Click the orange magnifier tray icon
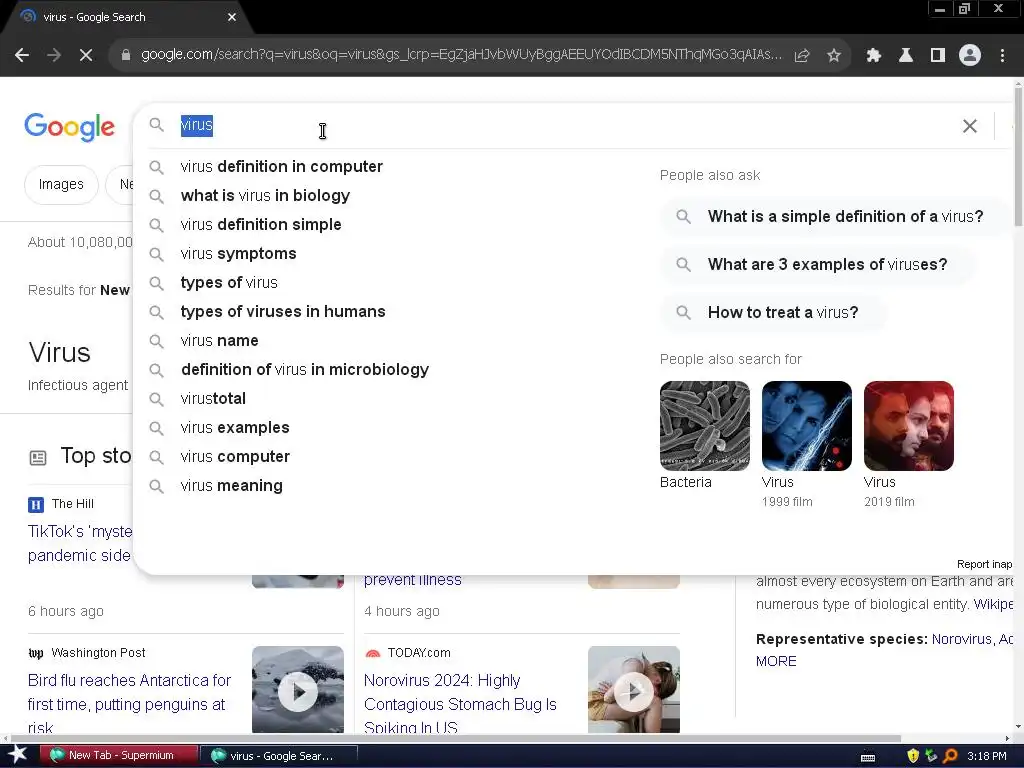Screen dimensions: 1024x768 click(950, 756)
